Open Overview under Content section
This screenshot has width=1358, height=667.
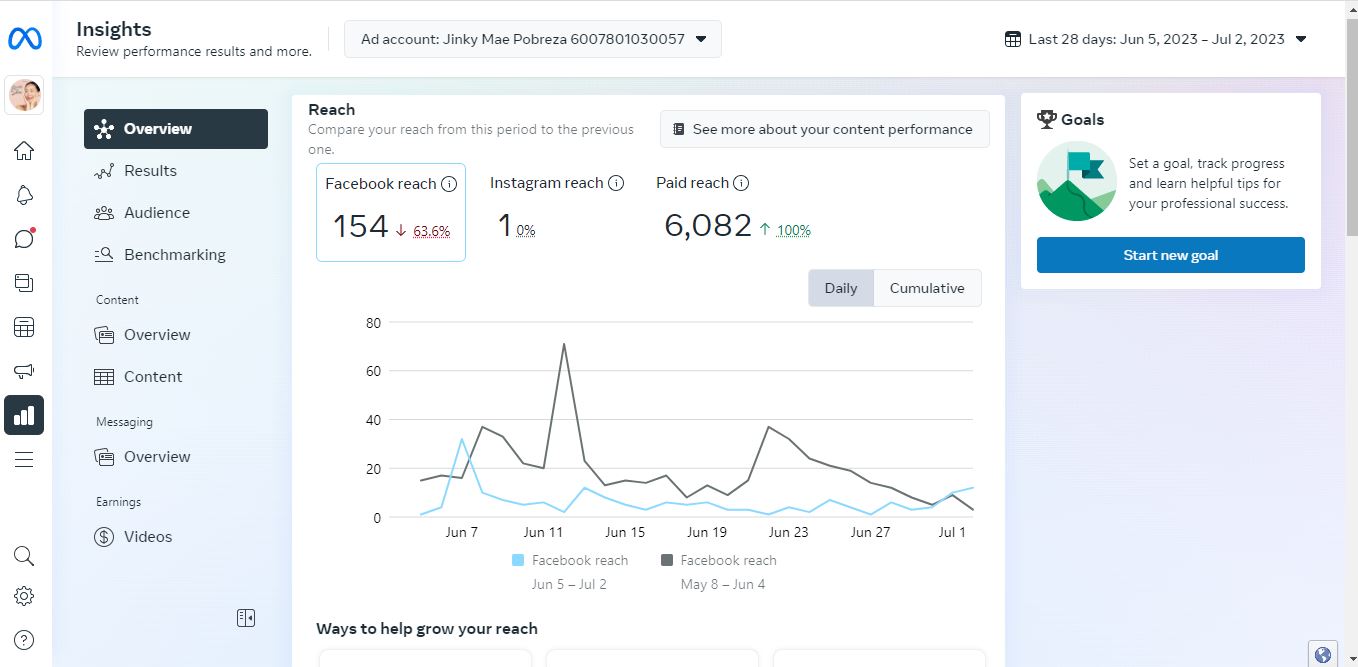click(176, 335)
